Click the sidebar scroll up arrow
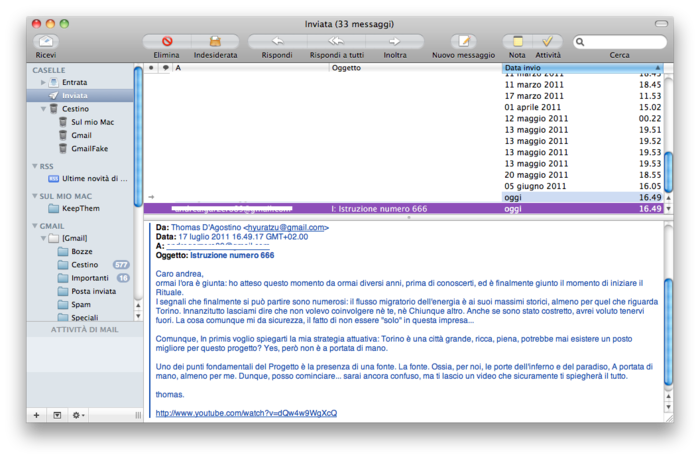The width and height of the screenshot is (700, 459). tap(138, 305)
